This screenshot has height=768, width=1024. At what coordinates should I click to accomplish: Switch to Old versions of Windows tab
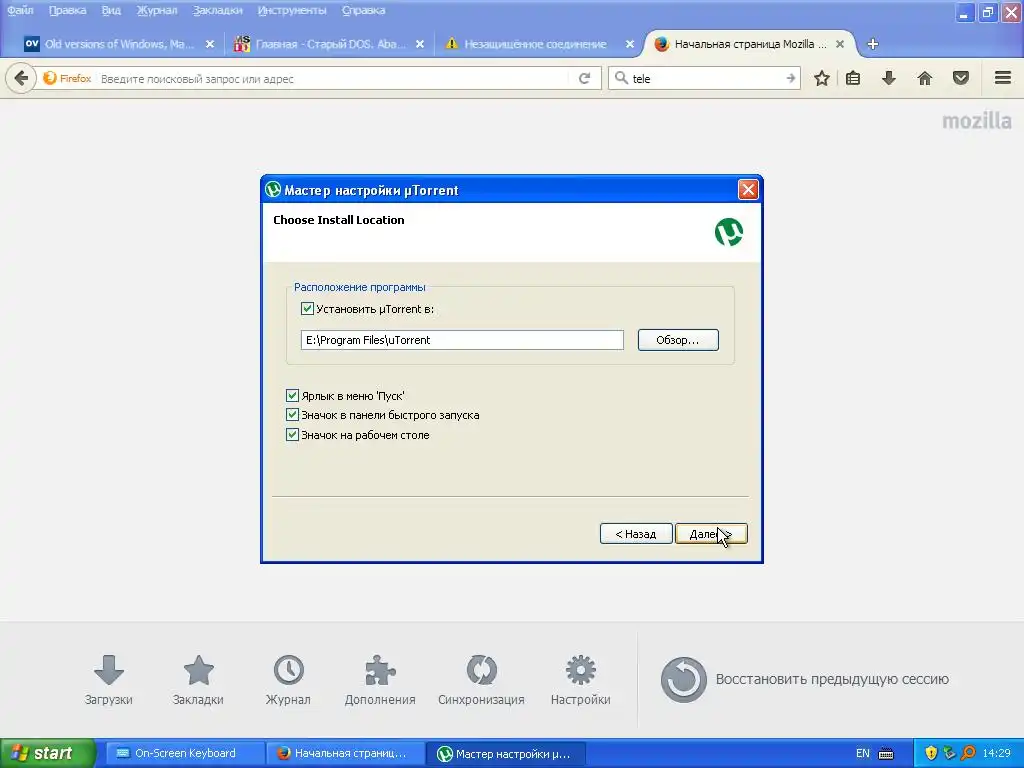[x=118, y=44]
